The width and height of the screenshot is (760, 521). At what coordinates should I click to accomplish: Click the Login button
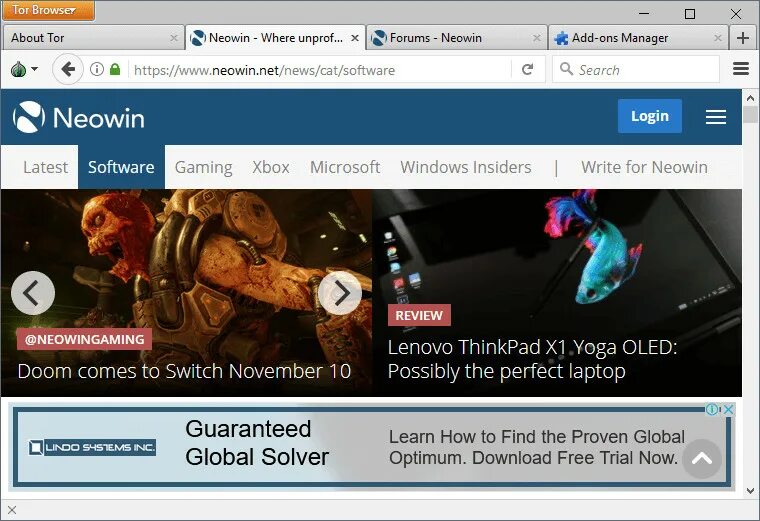point(649,116)
